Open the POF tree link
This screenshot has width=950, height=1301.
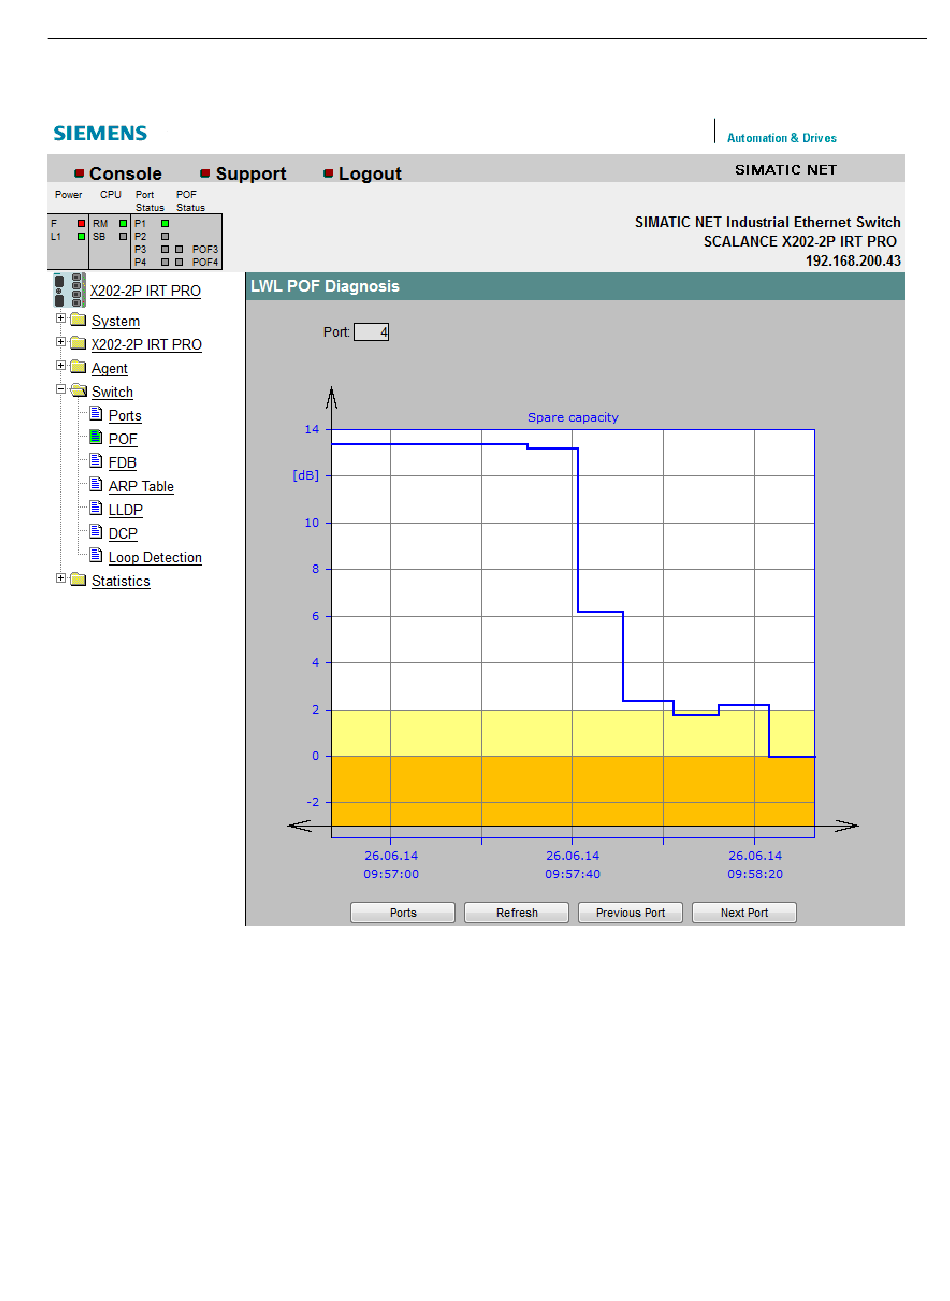point(123,439)
